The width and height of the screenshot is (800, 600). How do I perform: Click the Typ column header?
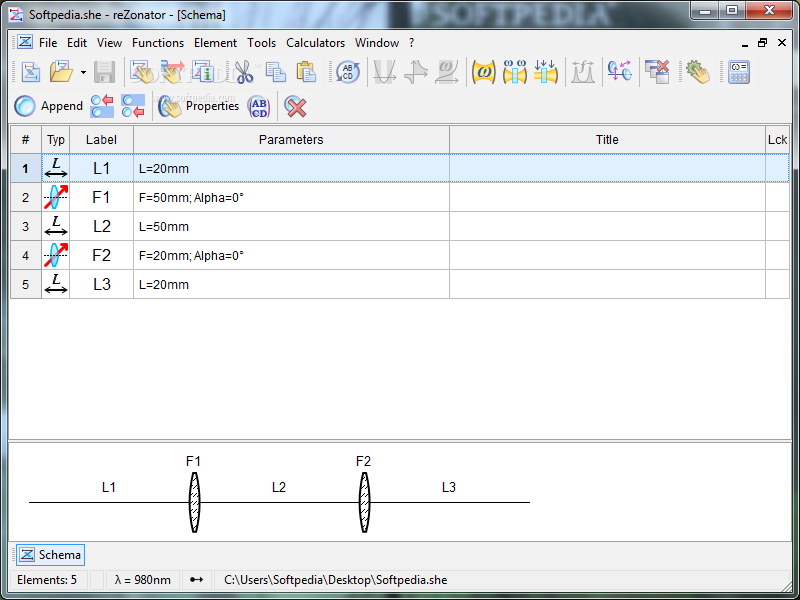tap(56, 140)
